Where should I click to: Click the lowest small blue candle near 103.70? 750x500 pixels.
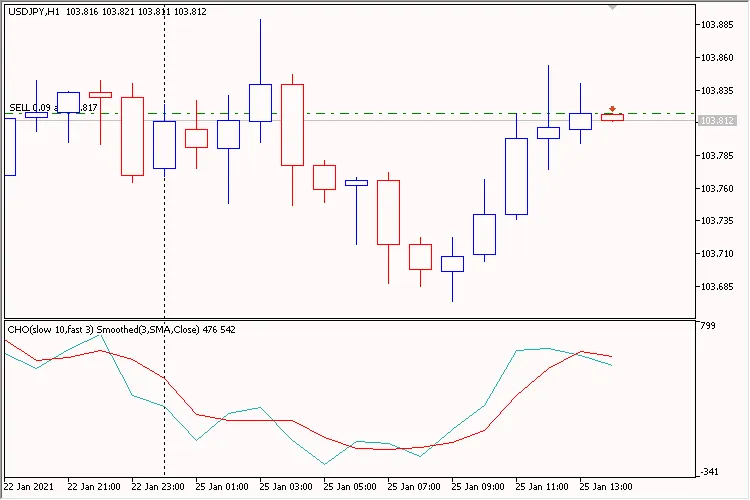pos(452,264)
